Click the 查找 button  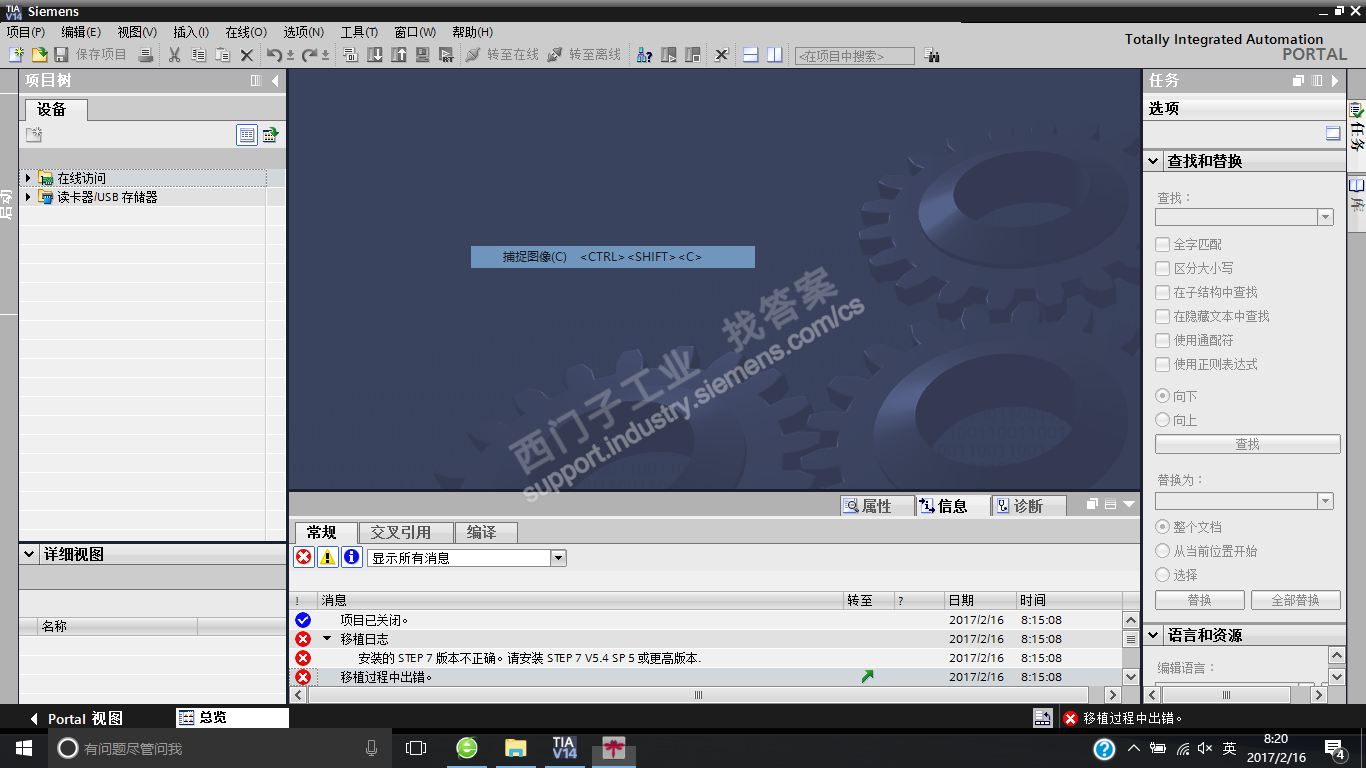coord(1247,444)
